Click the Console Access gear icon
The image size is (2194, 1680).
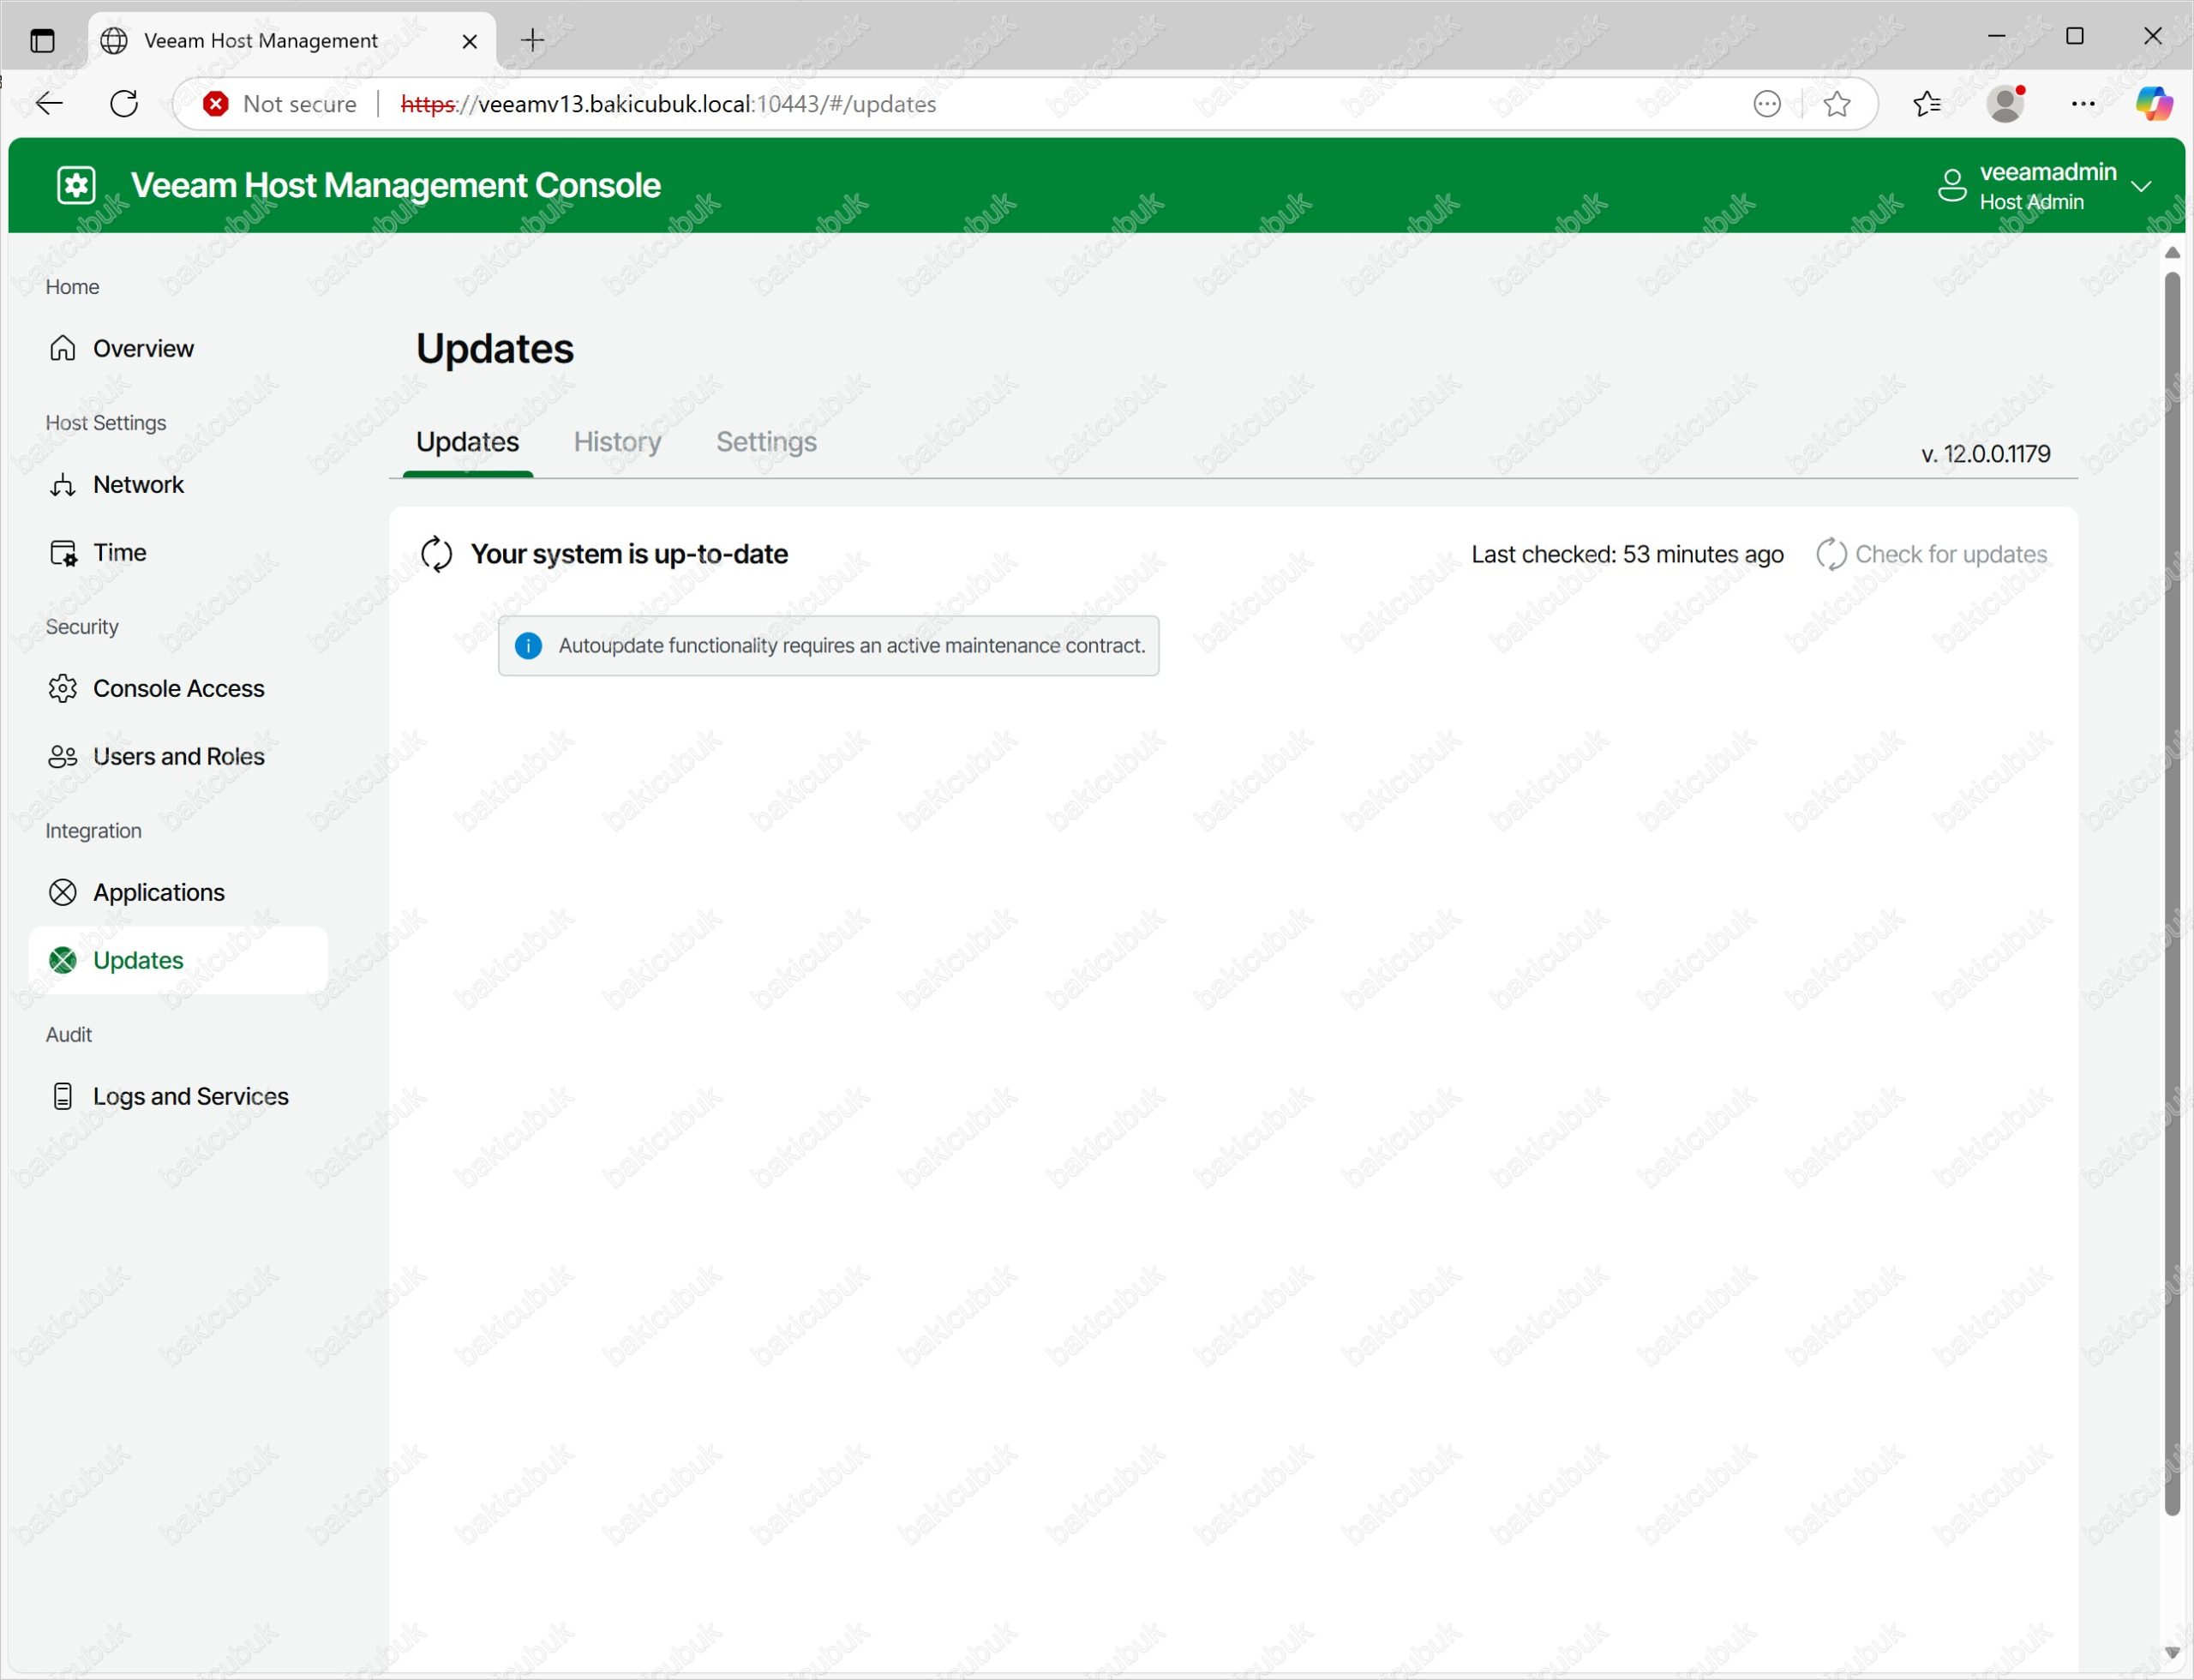tap(63, 689)
